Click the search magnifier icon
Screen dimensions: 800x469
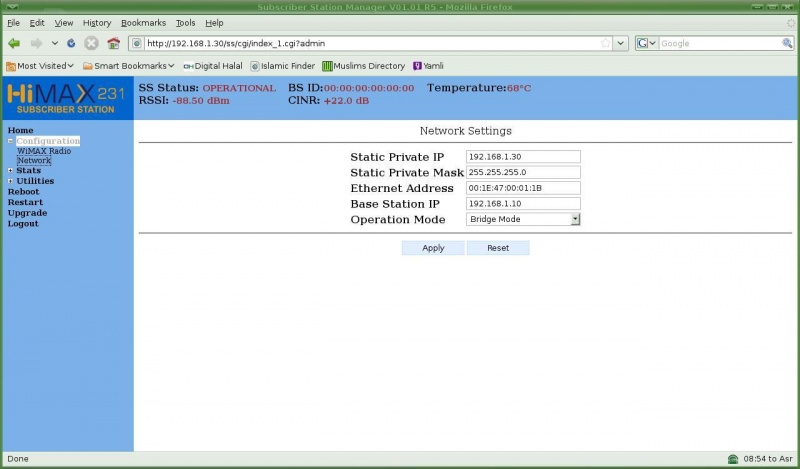coord(787,43)
